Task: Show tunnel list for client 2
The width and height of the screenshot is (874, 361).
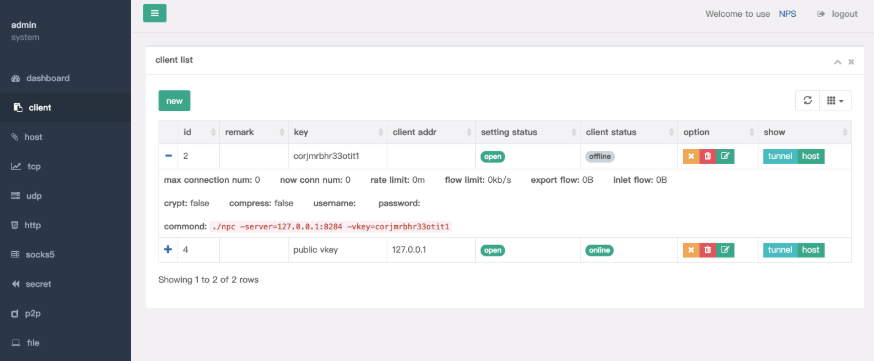Action: pos(780,157)
